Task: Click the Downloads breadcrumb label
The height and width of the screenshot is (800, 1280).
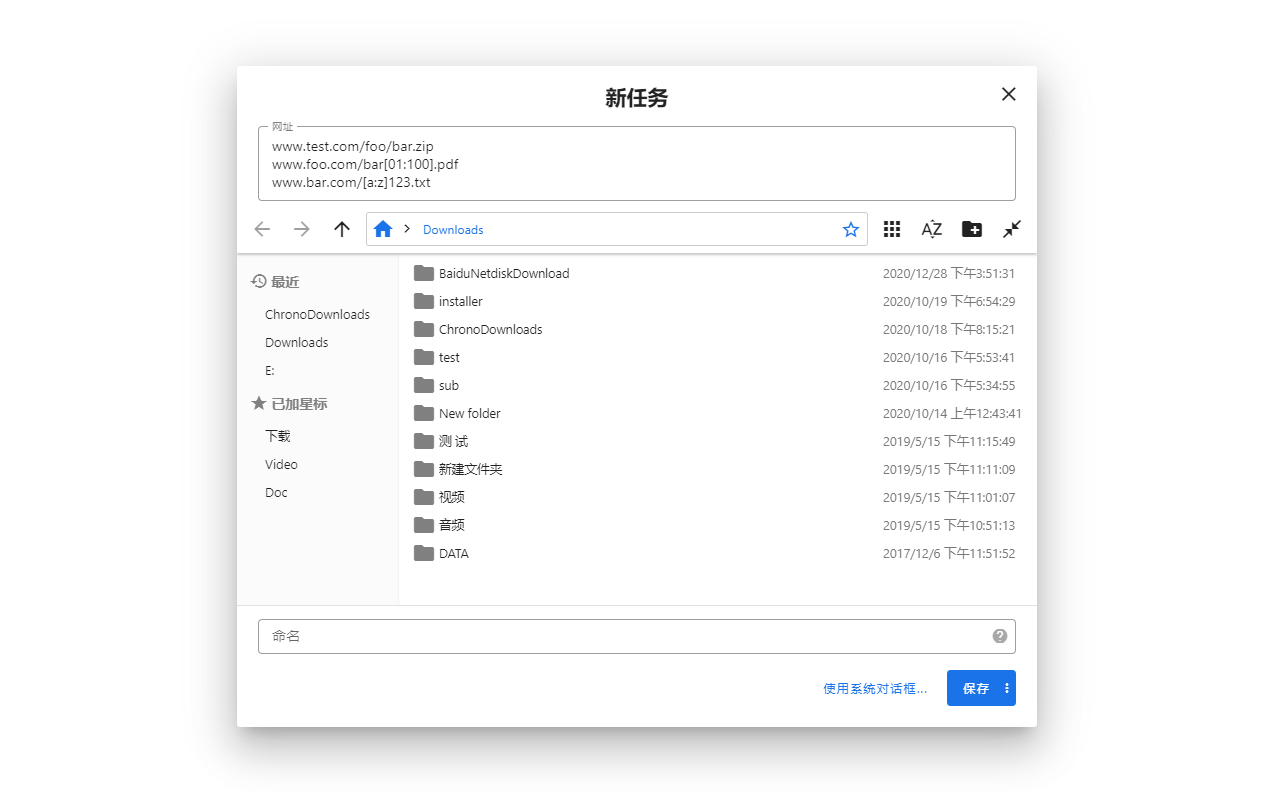Action: 453,230
